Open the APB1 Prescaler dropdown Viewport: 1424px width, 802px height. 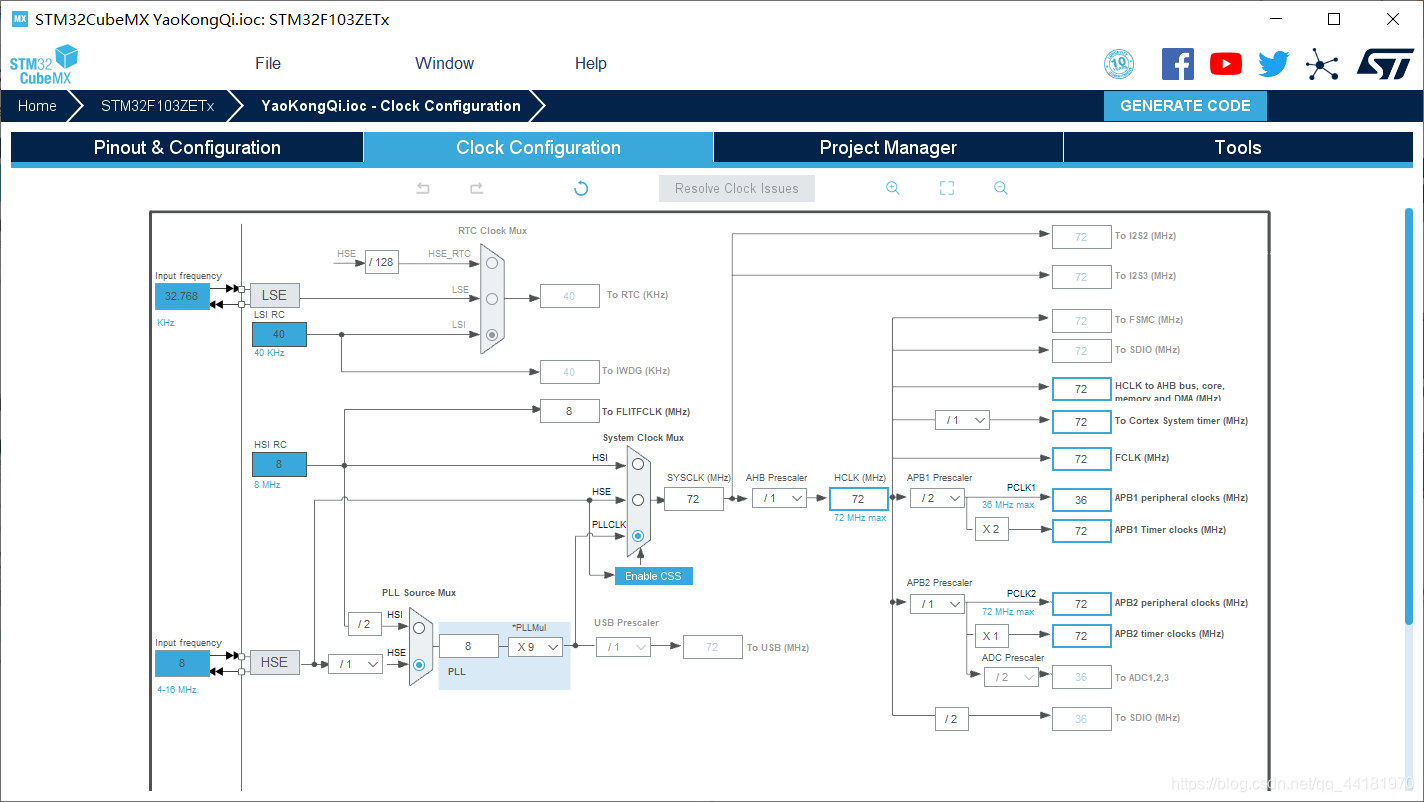pyautogui.click(x=937, y=498)
